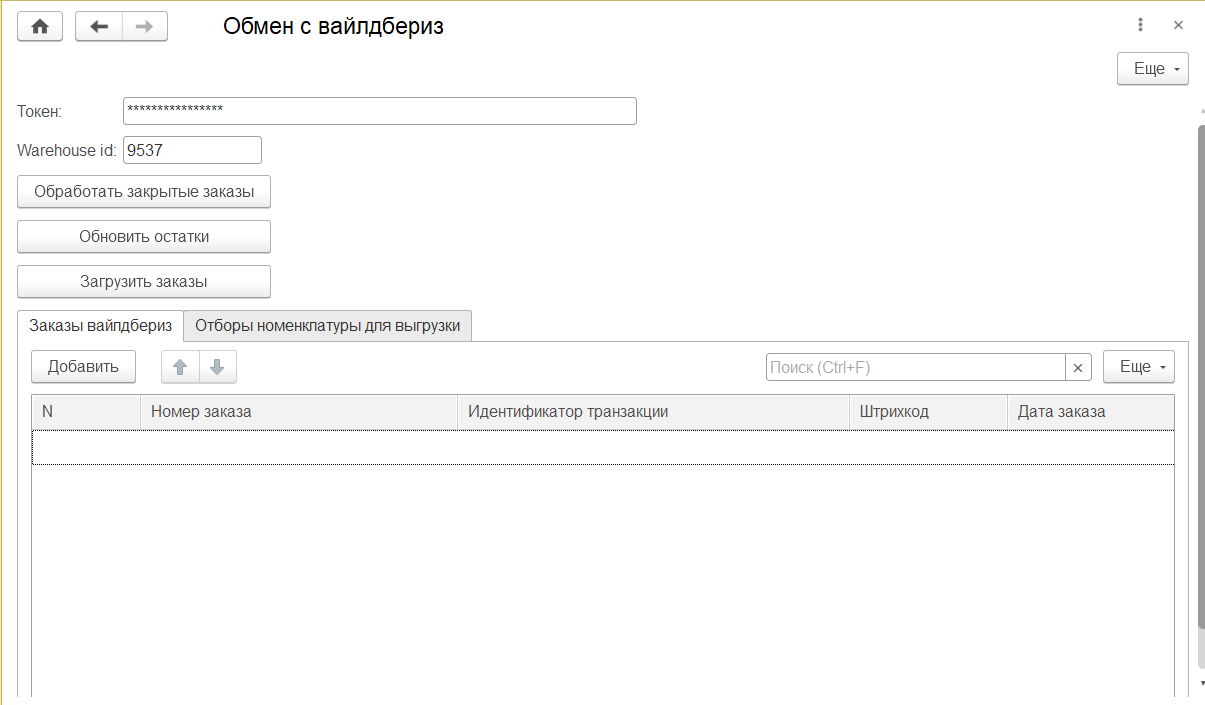Open Отборы номенклатуры для выгрузки tab
Image resolution: width=1205 pixels, height=705 pixels.
(x=328, y=326)
